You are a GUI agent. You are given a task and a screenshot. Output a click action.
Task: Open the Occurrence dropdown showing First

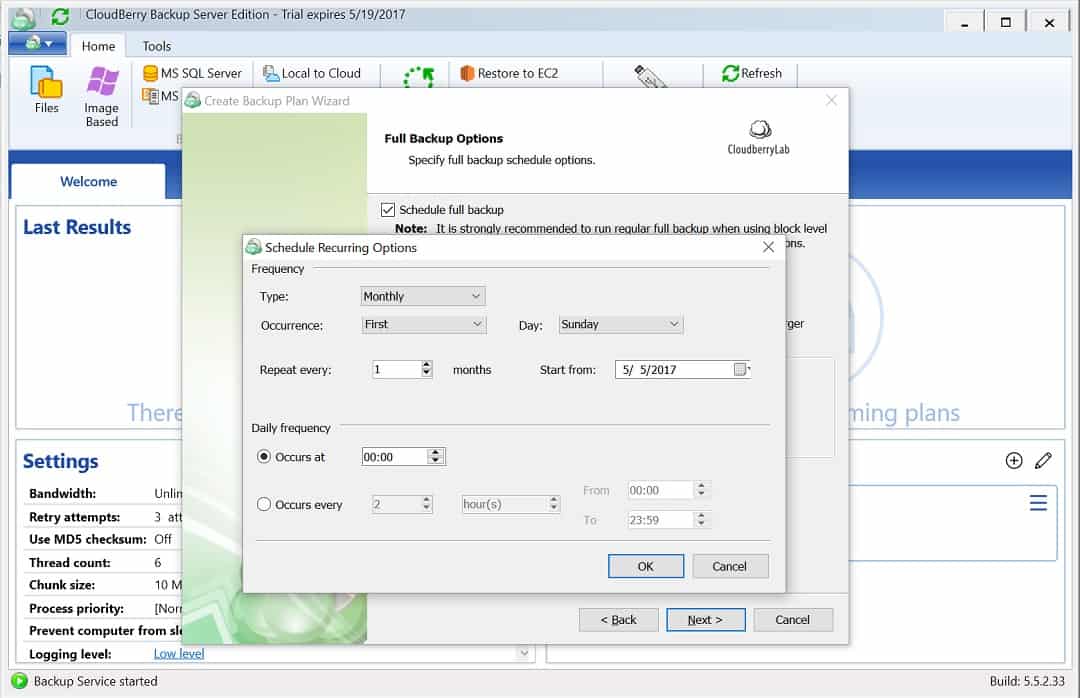[x=424, y=324]
